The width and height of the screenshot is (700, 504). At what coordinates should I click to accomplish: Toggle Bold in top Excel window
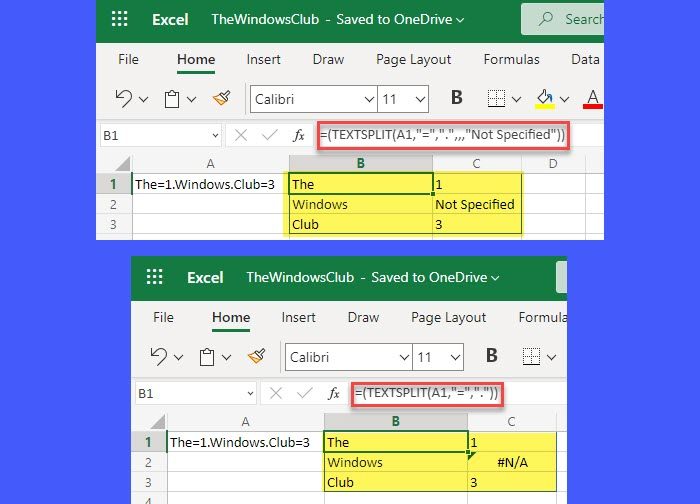pos(457,98)
